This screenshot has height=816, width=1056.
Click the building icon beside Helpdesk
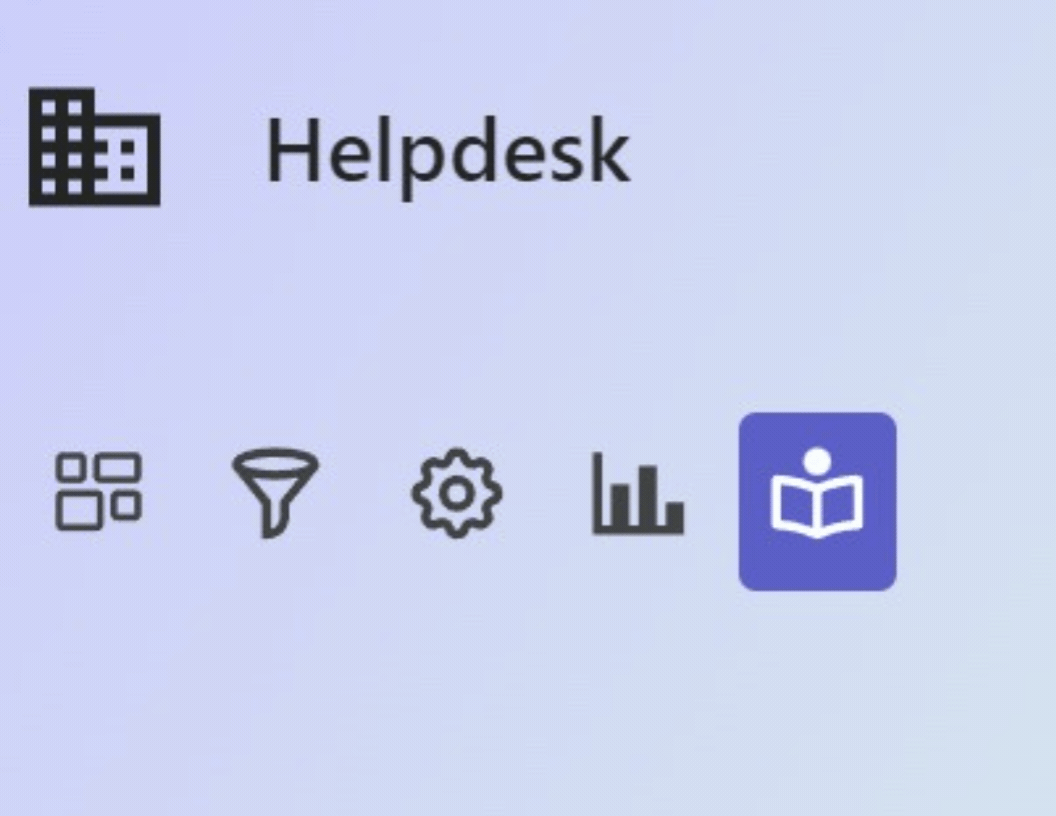coord(94,147)
